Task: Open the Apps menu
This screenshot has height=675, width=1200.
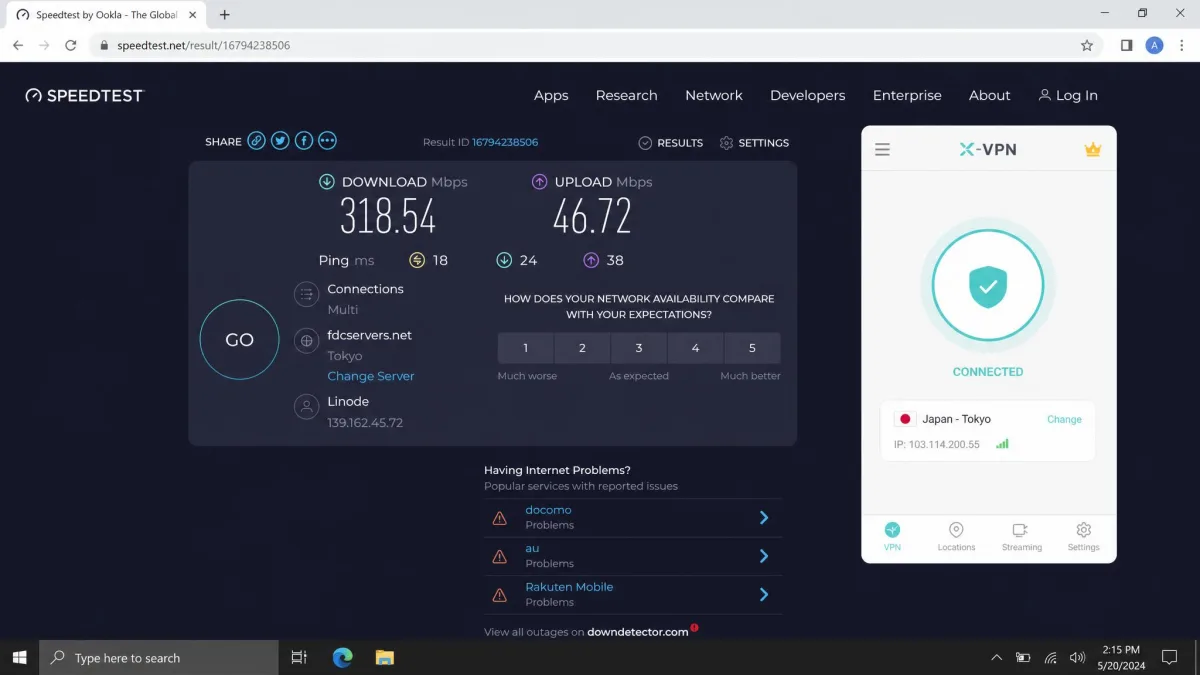Action: click(x=551, y=95)
